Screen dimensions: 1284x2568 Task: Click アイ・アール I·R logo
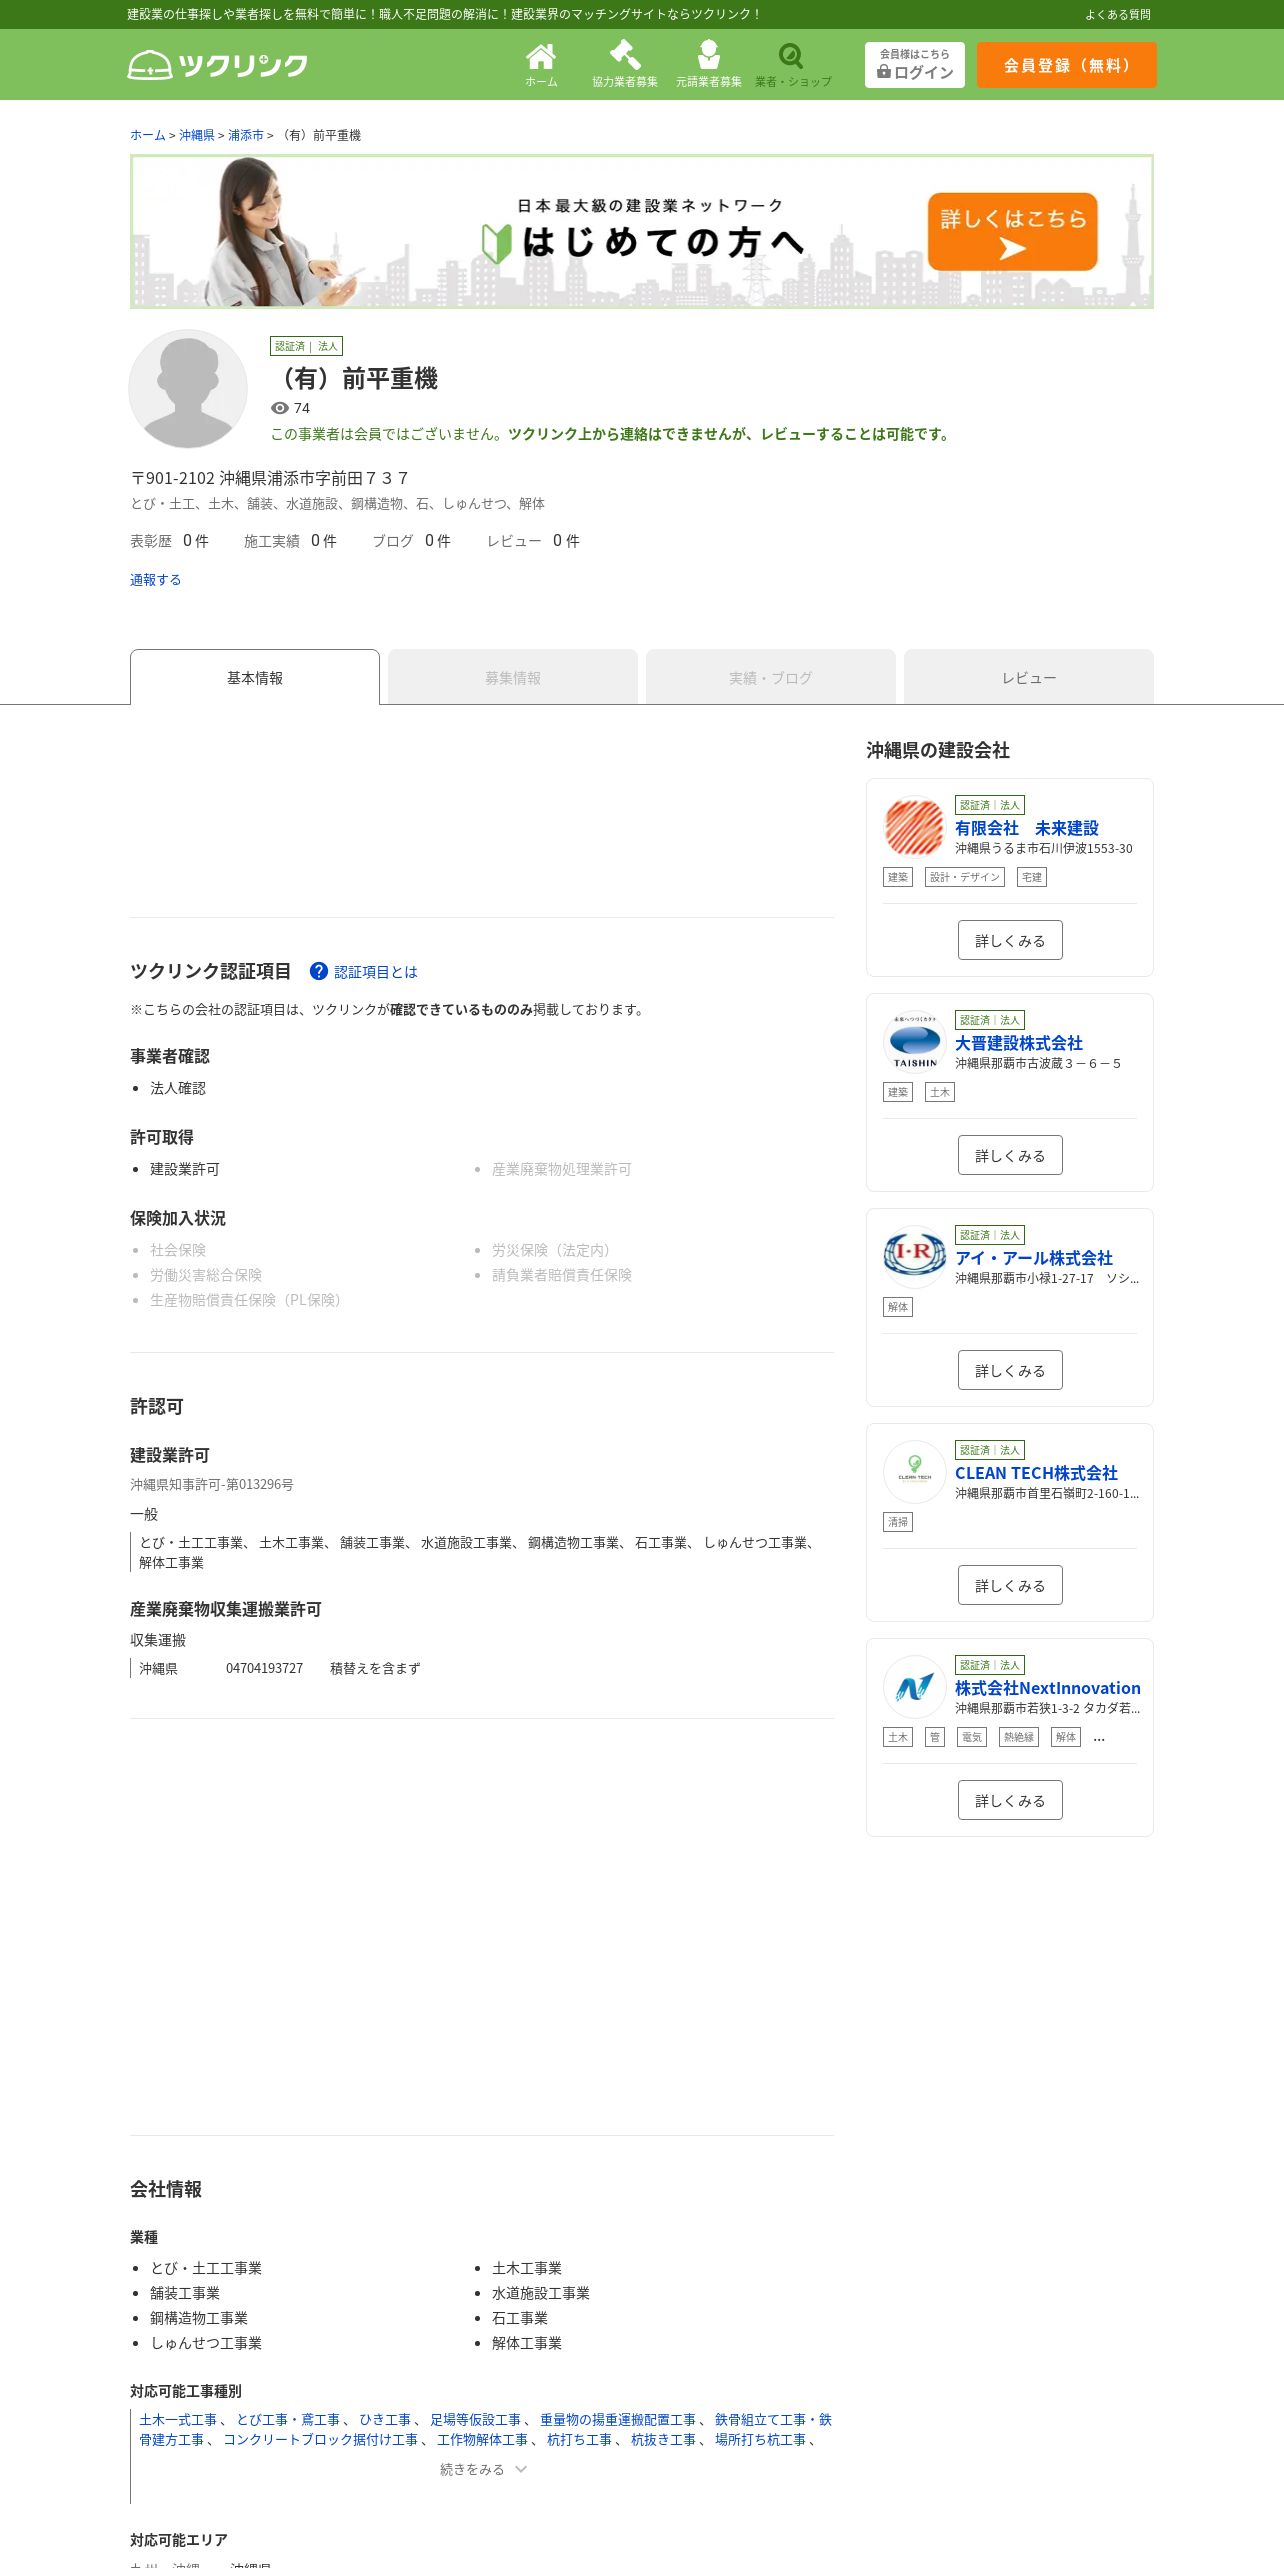pos(914,1256)
